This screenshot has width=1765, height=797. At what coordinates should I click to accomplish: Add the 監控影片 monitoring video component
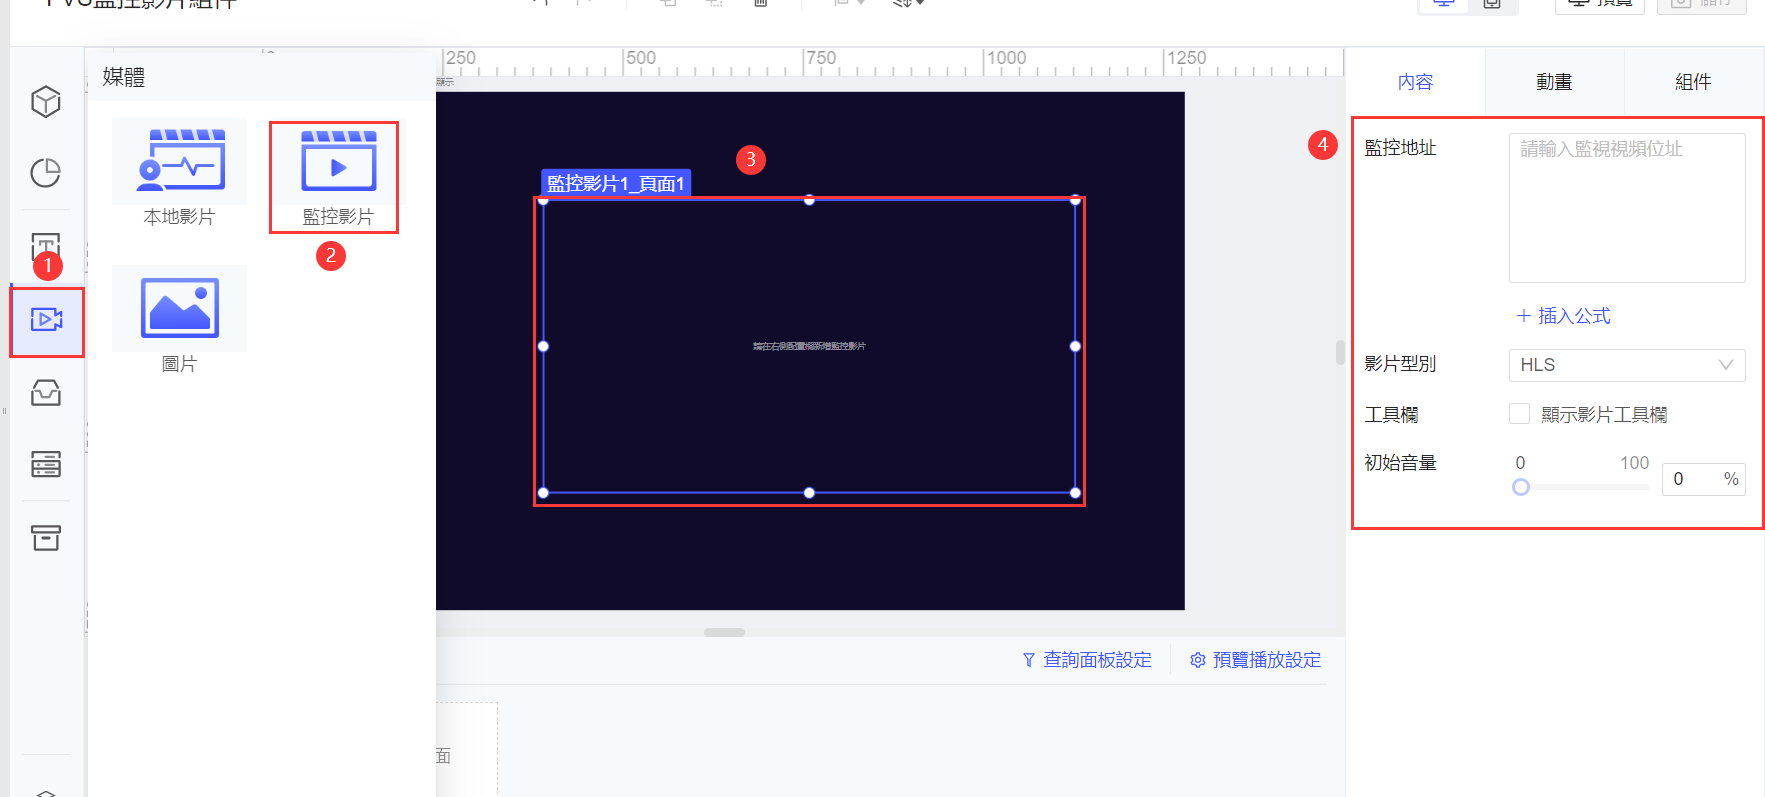click(338, 176)
